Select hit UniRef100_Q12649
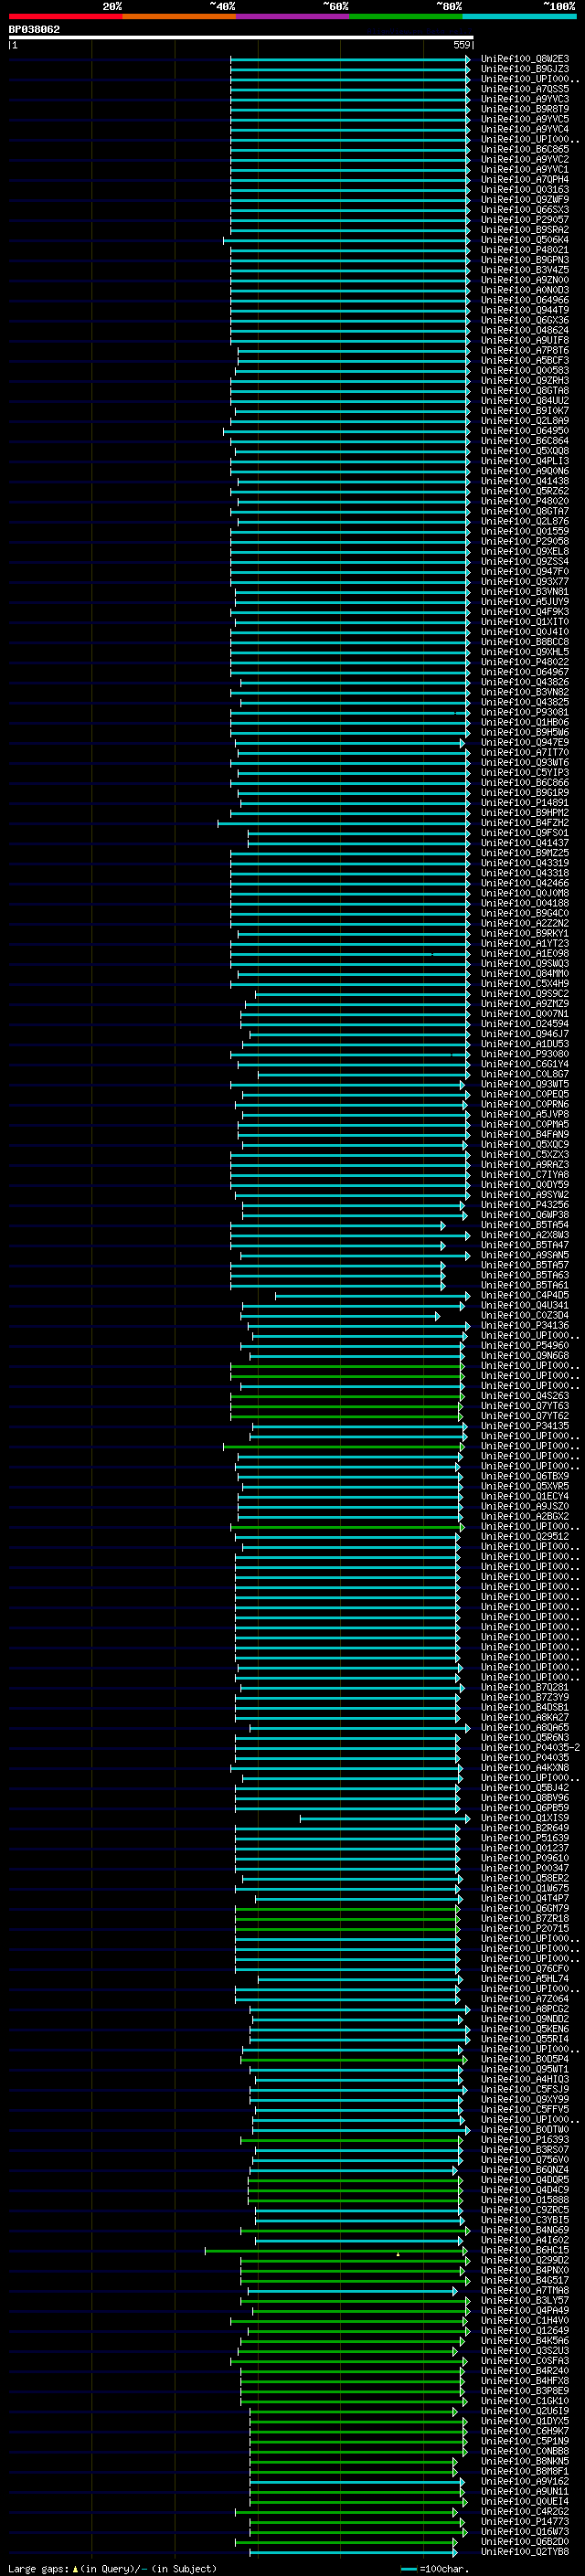585x2576 pixels. click(525, 2330)
